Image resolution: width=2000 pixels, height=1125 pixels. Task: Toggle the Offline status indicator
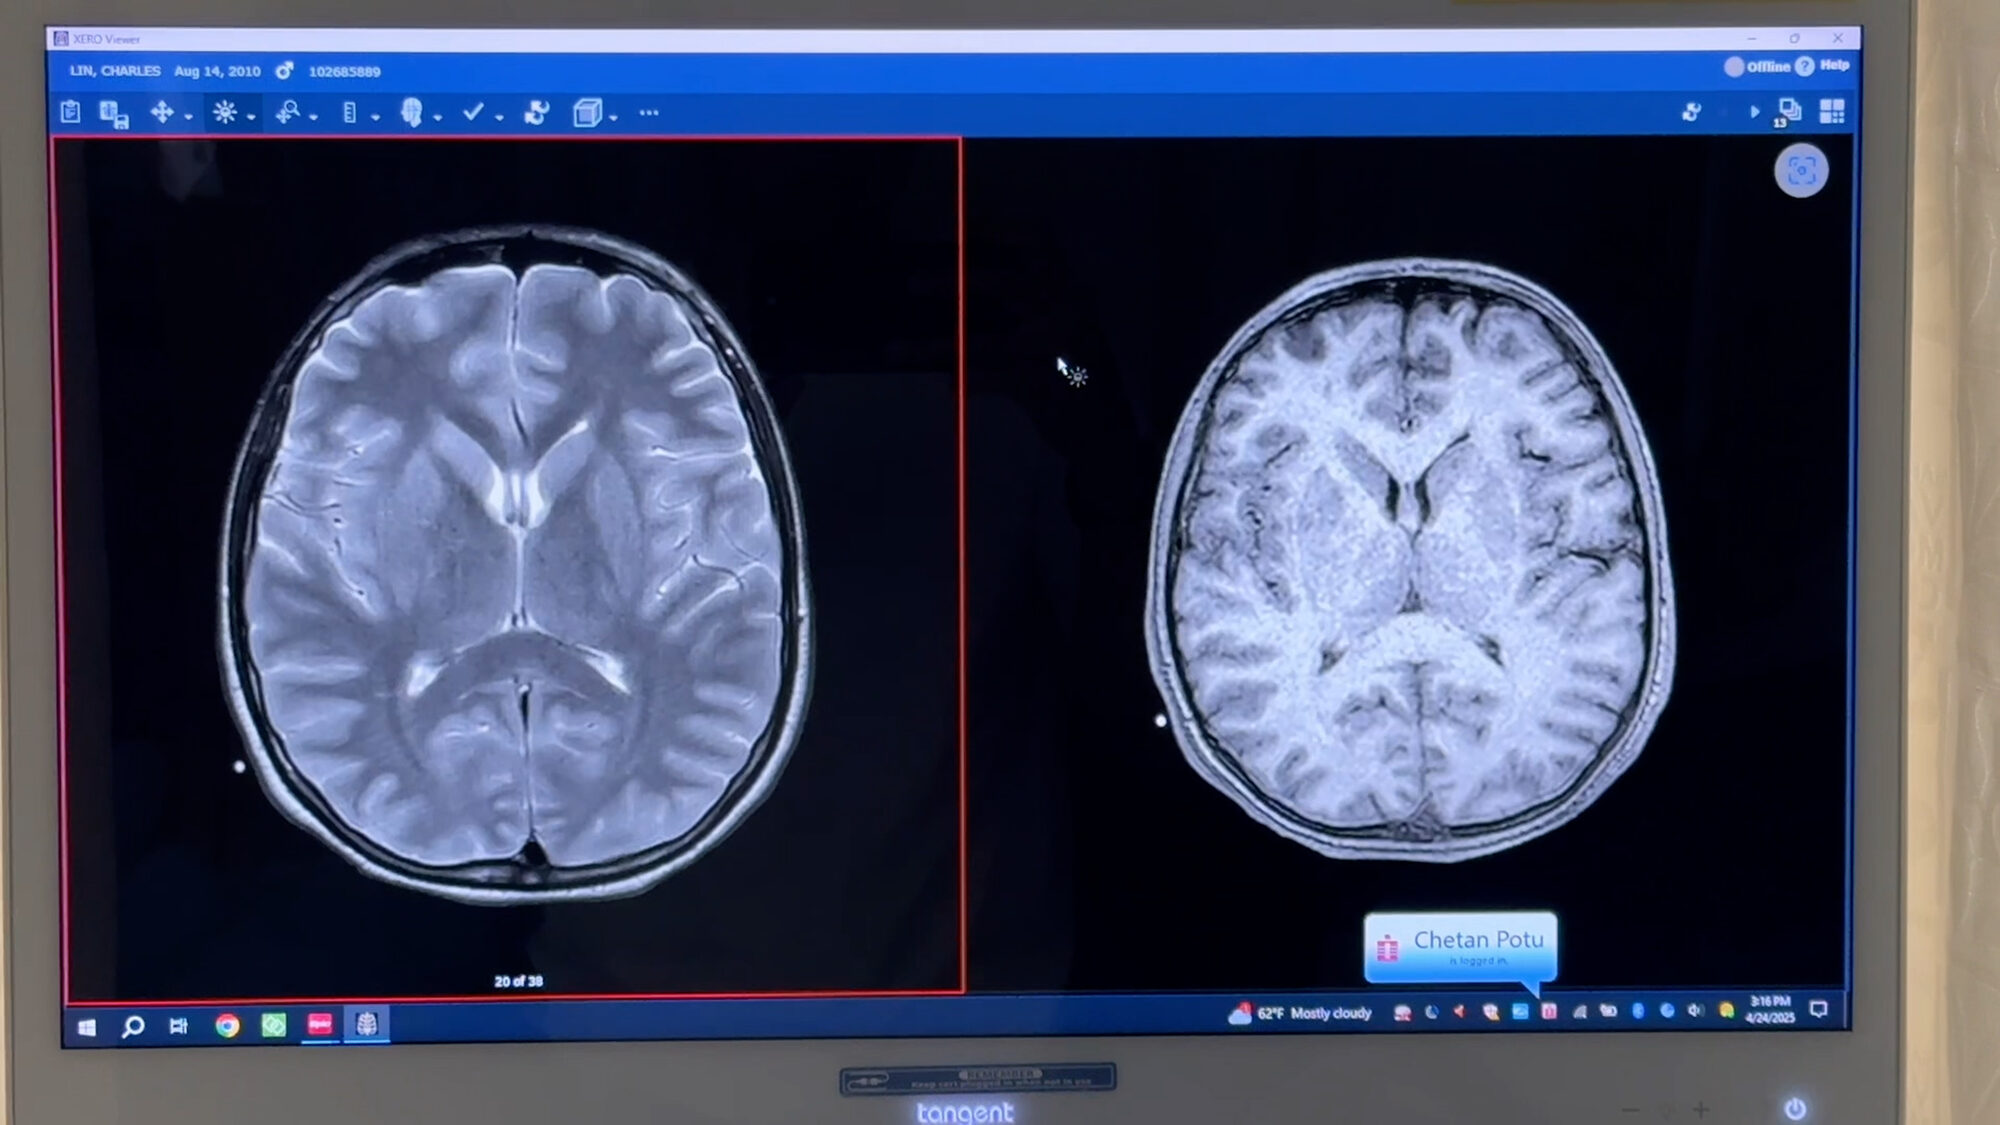click(1757, 66)
